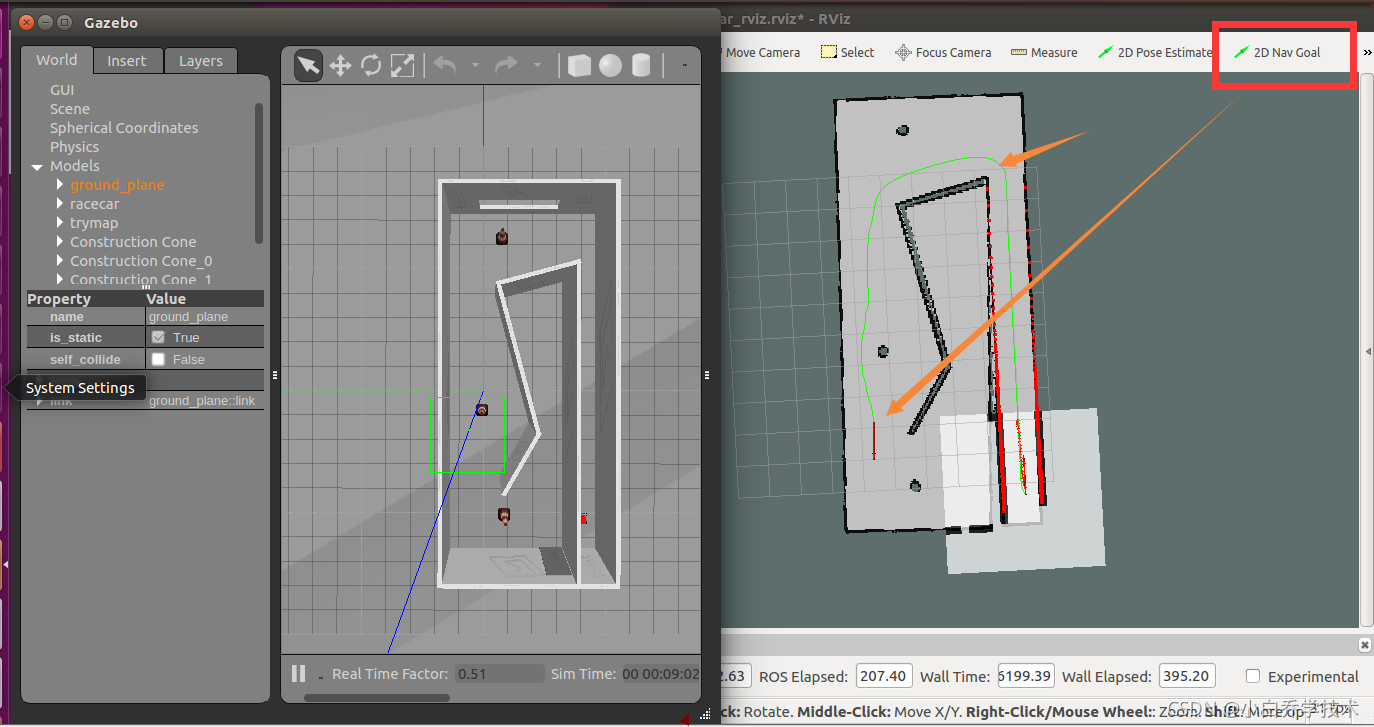
Task: Select Spherical Coordinates in the World tree
Action: coord(124,128)
